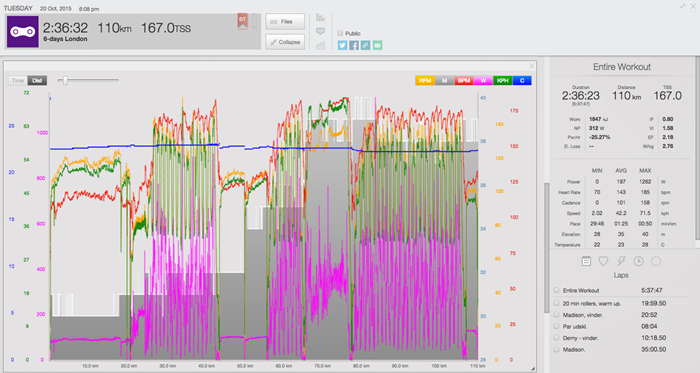Image resolution: width=700 pixels, height=373 pixels.
Task: Click the header duration '2:36:32'
Action: click(65, 28)
